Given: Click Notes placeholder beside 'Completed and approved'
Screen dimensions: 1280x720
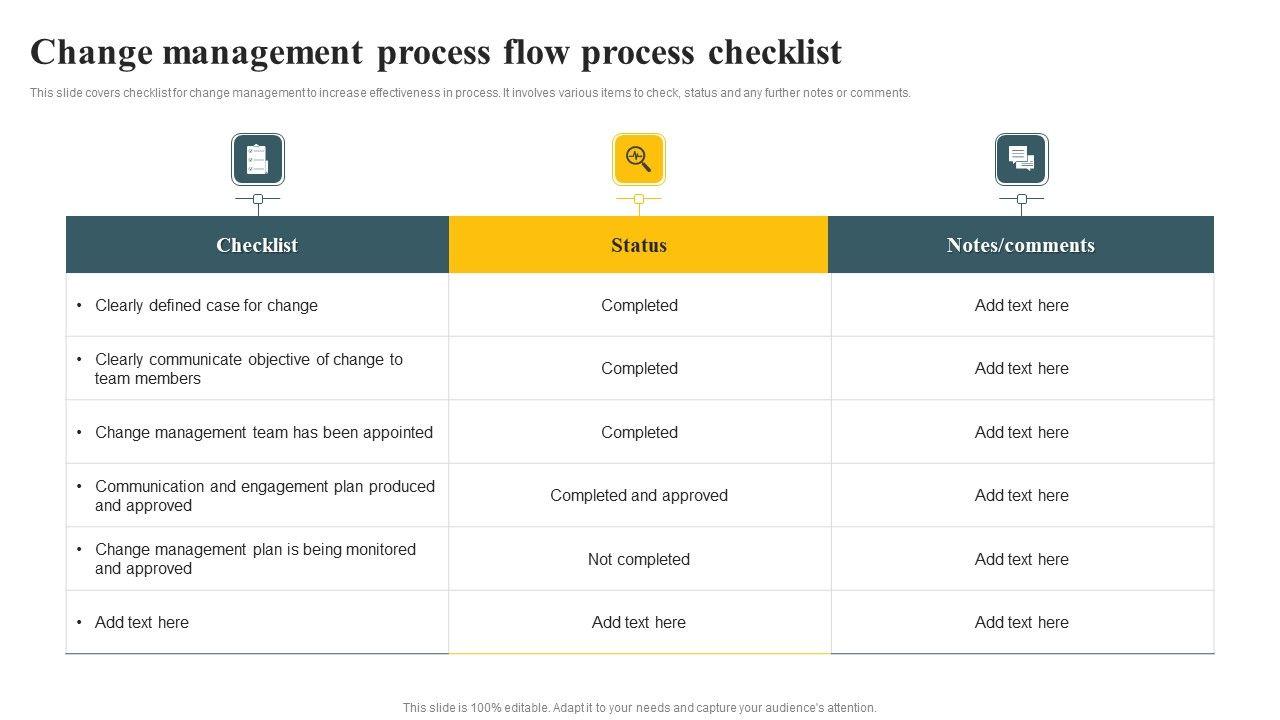Looking at the screenshot, I should pos(1021,495).
